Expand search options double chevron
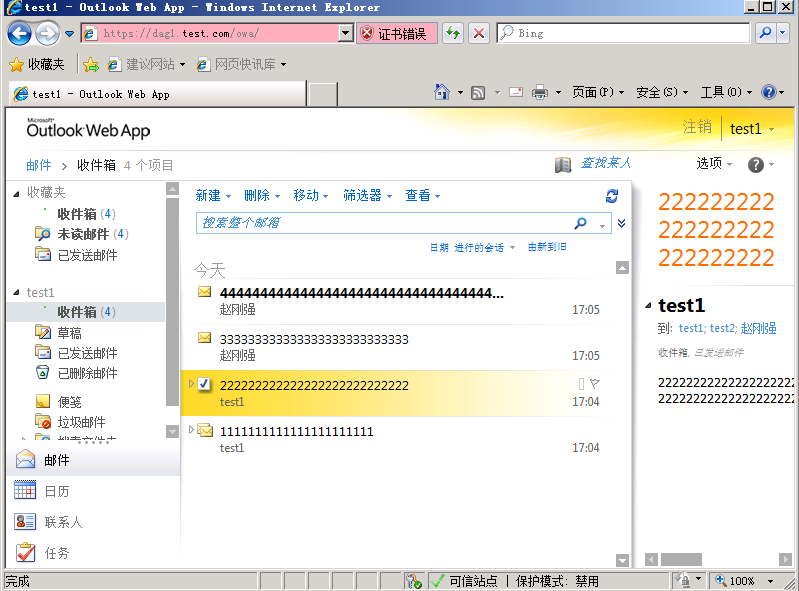 (621, 223)
